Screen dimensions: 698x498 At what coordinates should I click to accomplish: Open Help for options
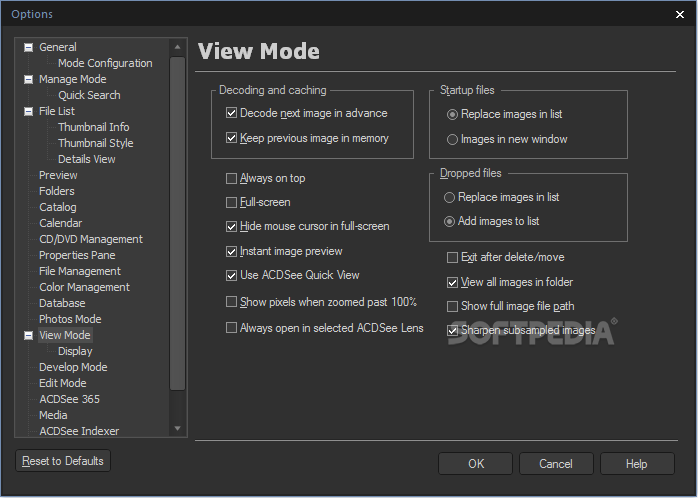(637, 464)
